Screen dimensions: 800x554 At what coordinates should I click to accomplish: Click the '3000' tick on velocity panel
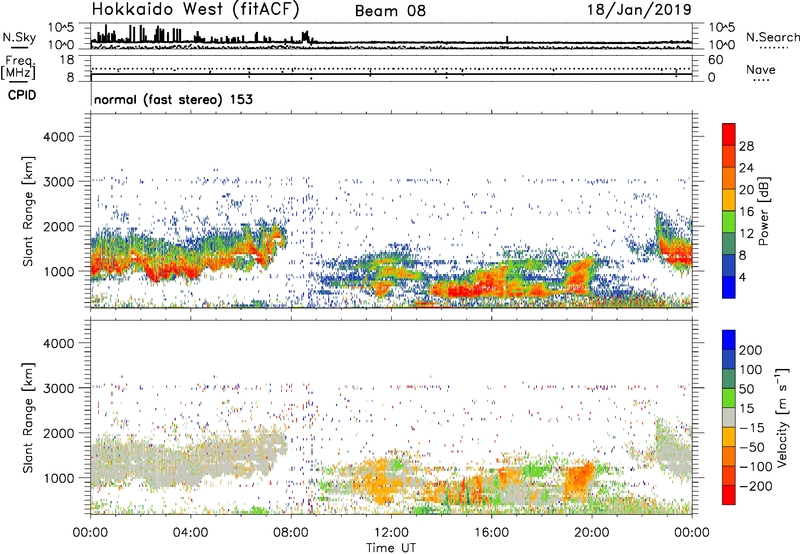coord(58,388)
